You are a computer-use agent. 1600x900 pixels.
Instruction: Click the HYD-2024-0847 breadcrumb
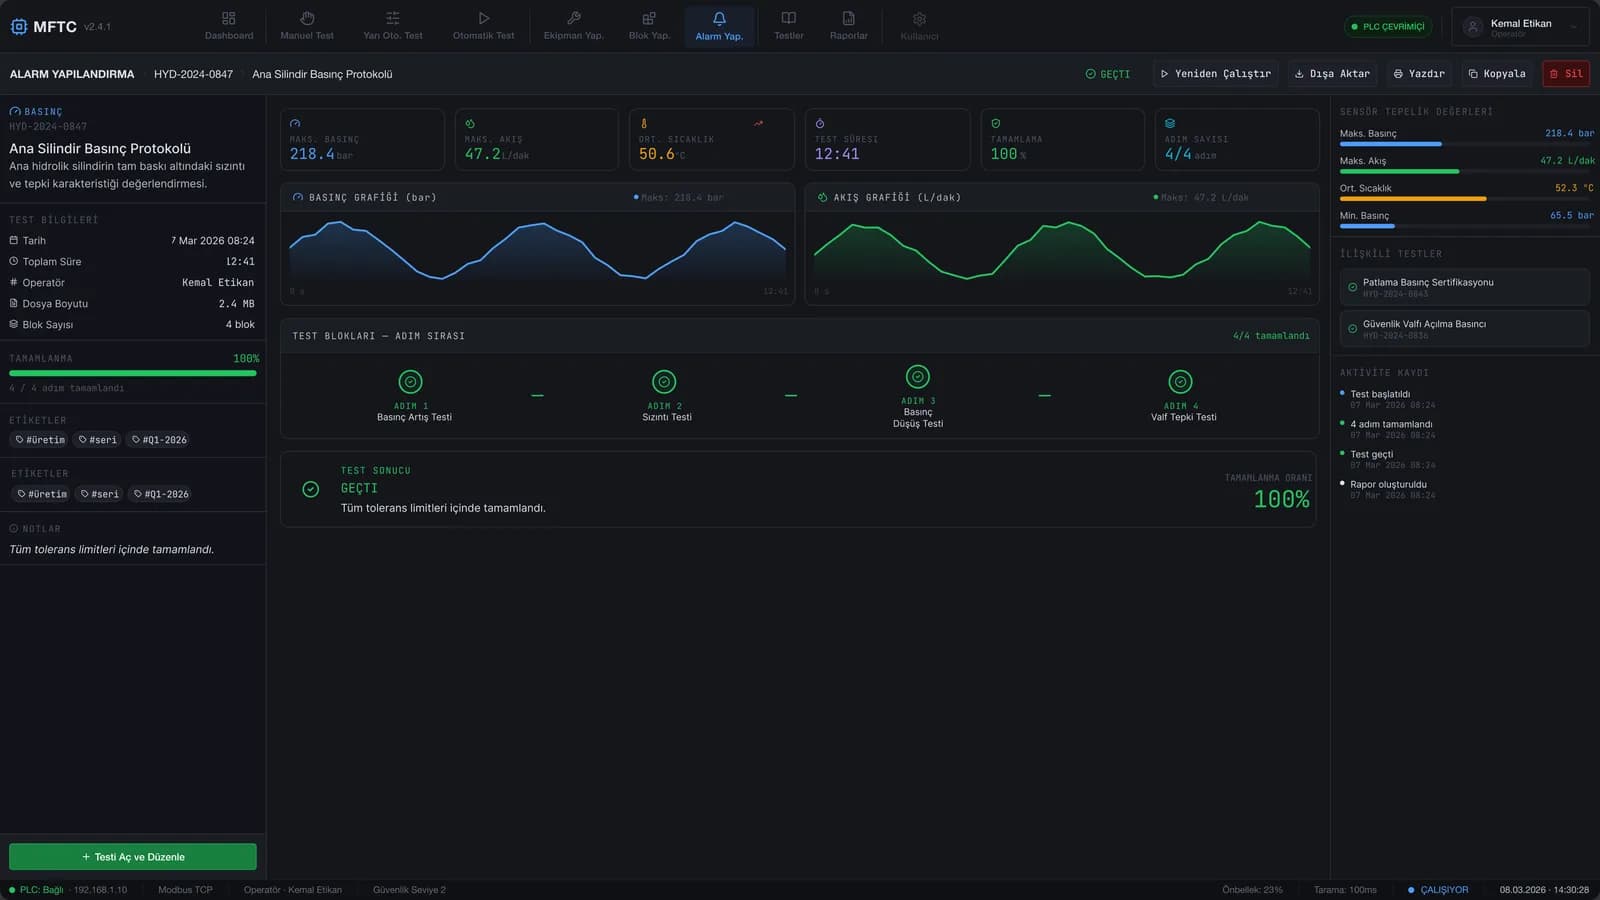coord(193,74)
